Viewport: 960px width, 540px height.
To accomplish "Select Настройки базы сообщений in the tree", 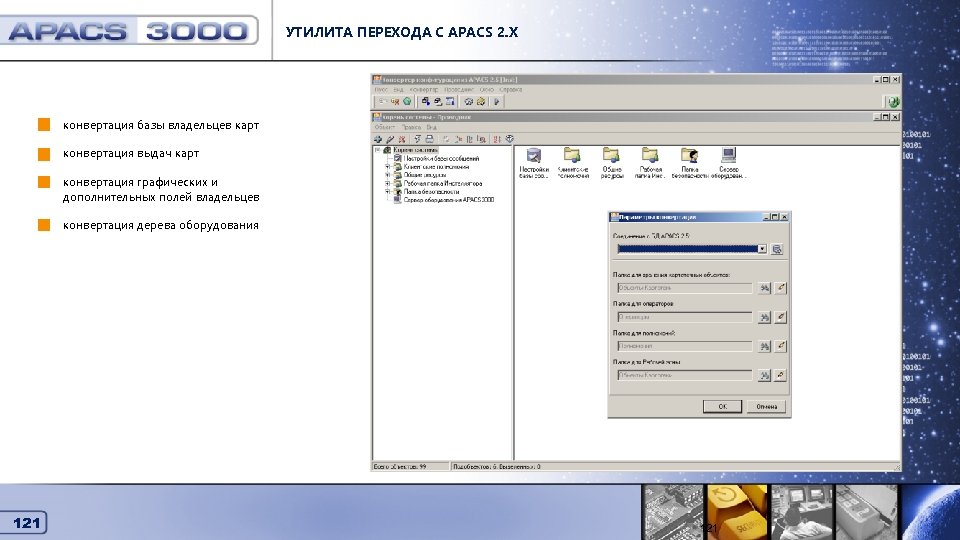I will (441, 159).
